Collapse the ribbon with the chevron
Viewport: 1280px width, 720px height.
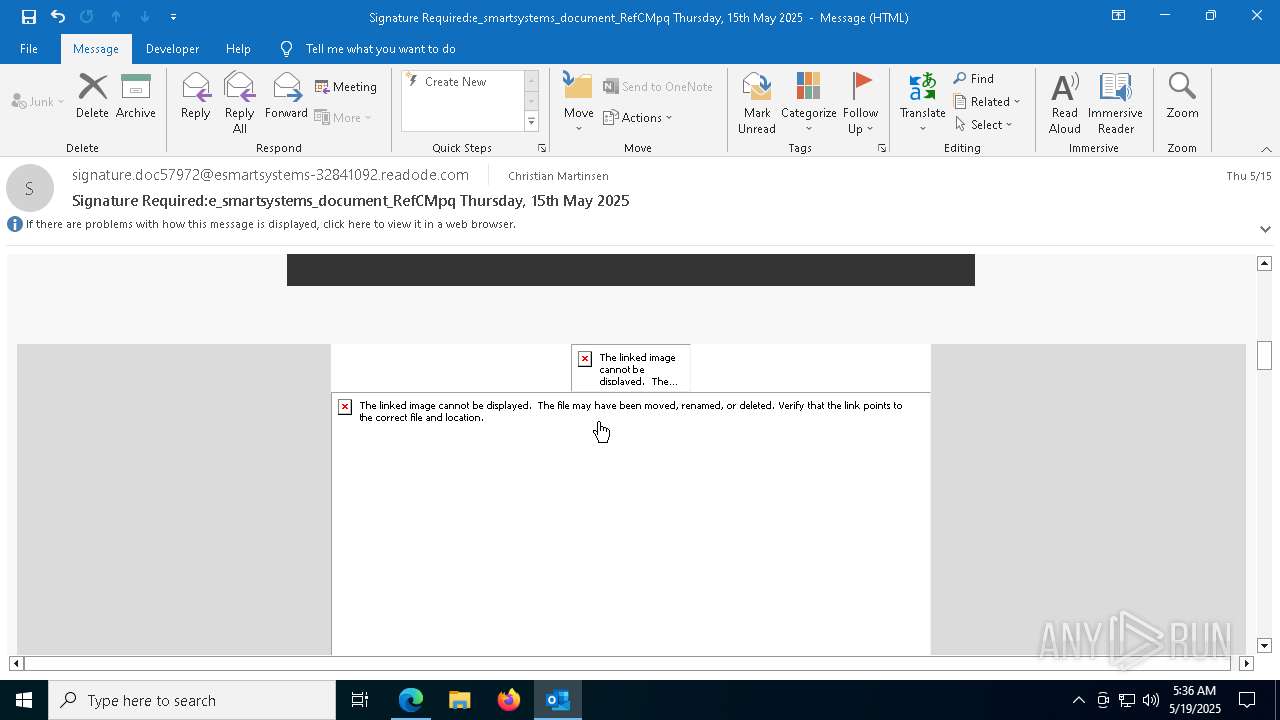coord(1266,149)
